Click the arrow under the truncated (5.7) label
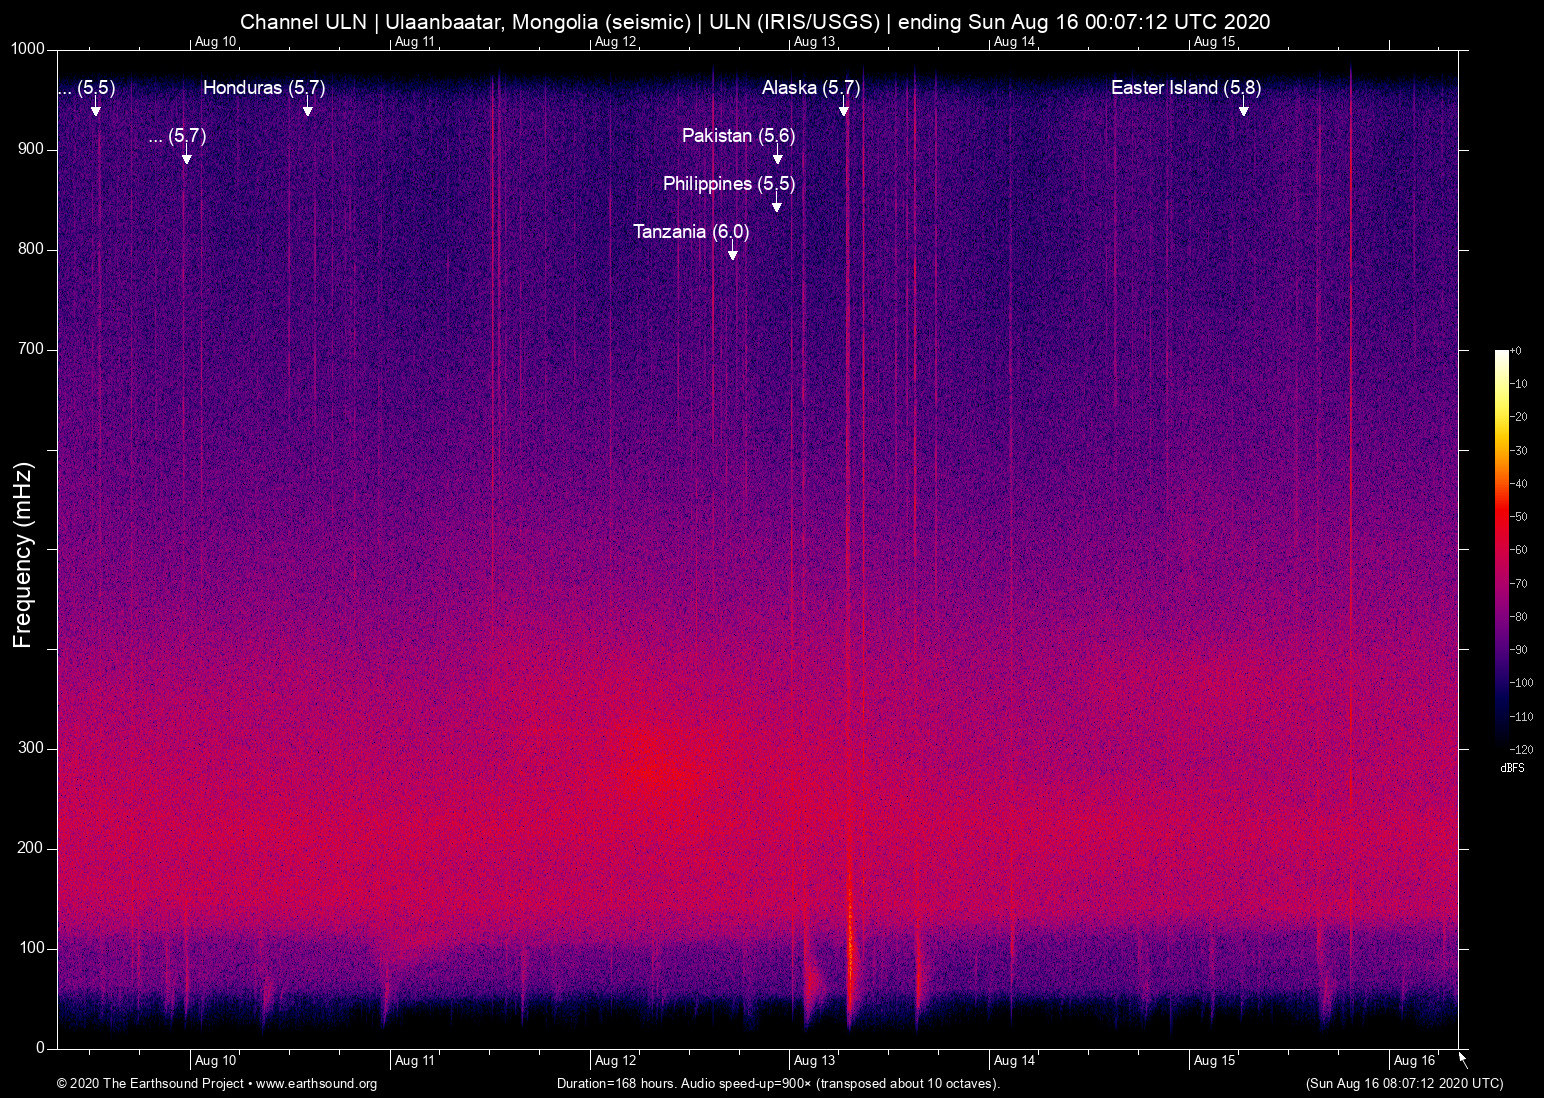Viewport: 1544px width, 1098px height. (187, 157)
